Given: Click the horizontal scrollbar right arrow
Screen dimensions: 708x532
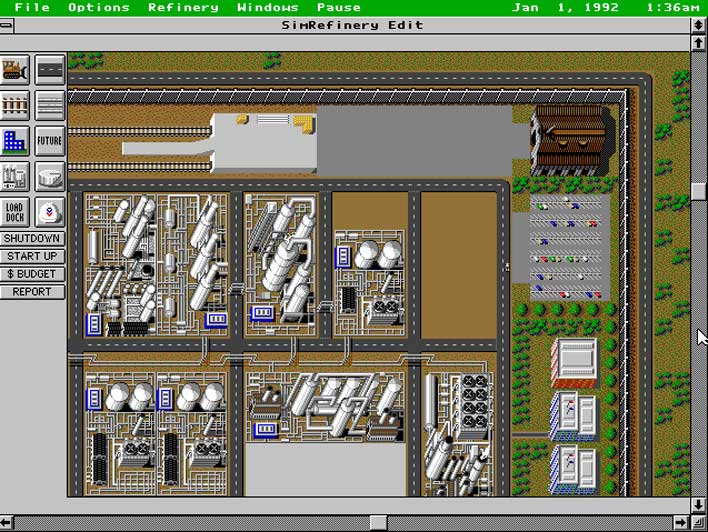Looking at the screenshot, I should point(681,523).
